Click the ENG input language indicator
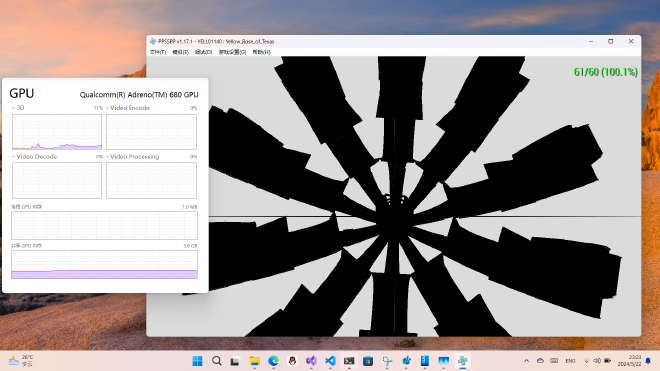The width and height of the screenshot is (660, 371). [x=570, y=361]
